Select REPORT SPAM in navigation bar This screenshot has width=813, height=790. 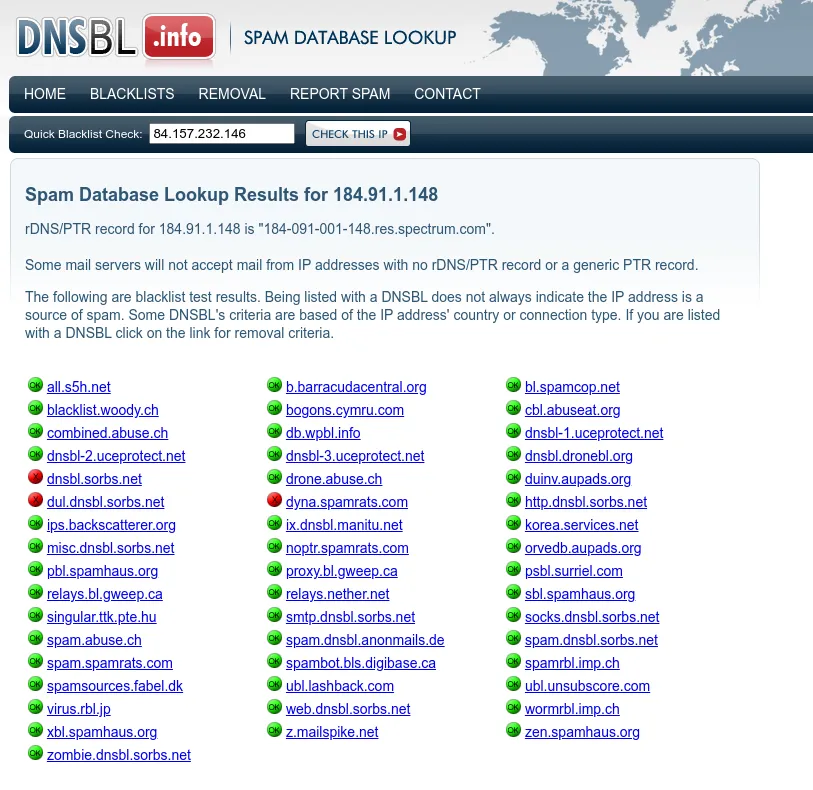[340, 94]
